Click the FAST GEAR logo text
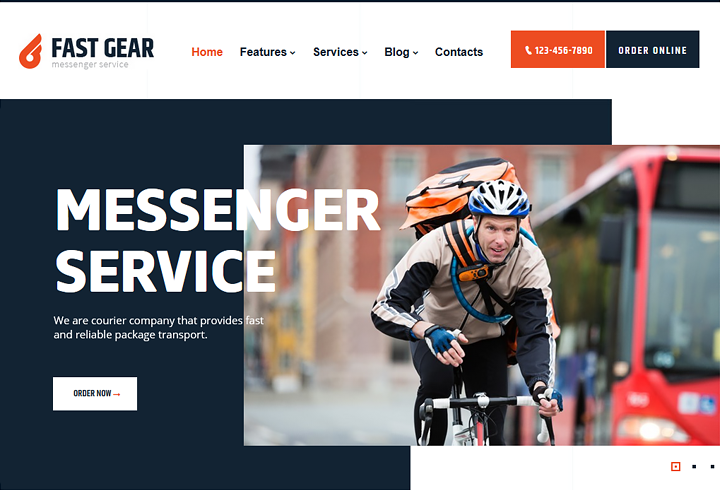 click(103, 48)
